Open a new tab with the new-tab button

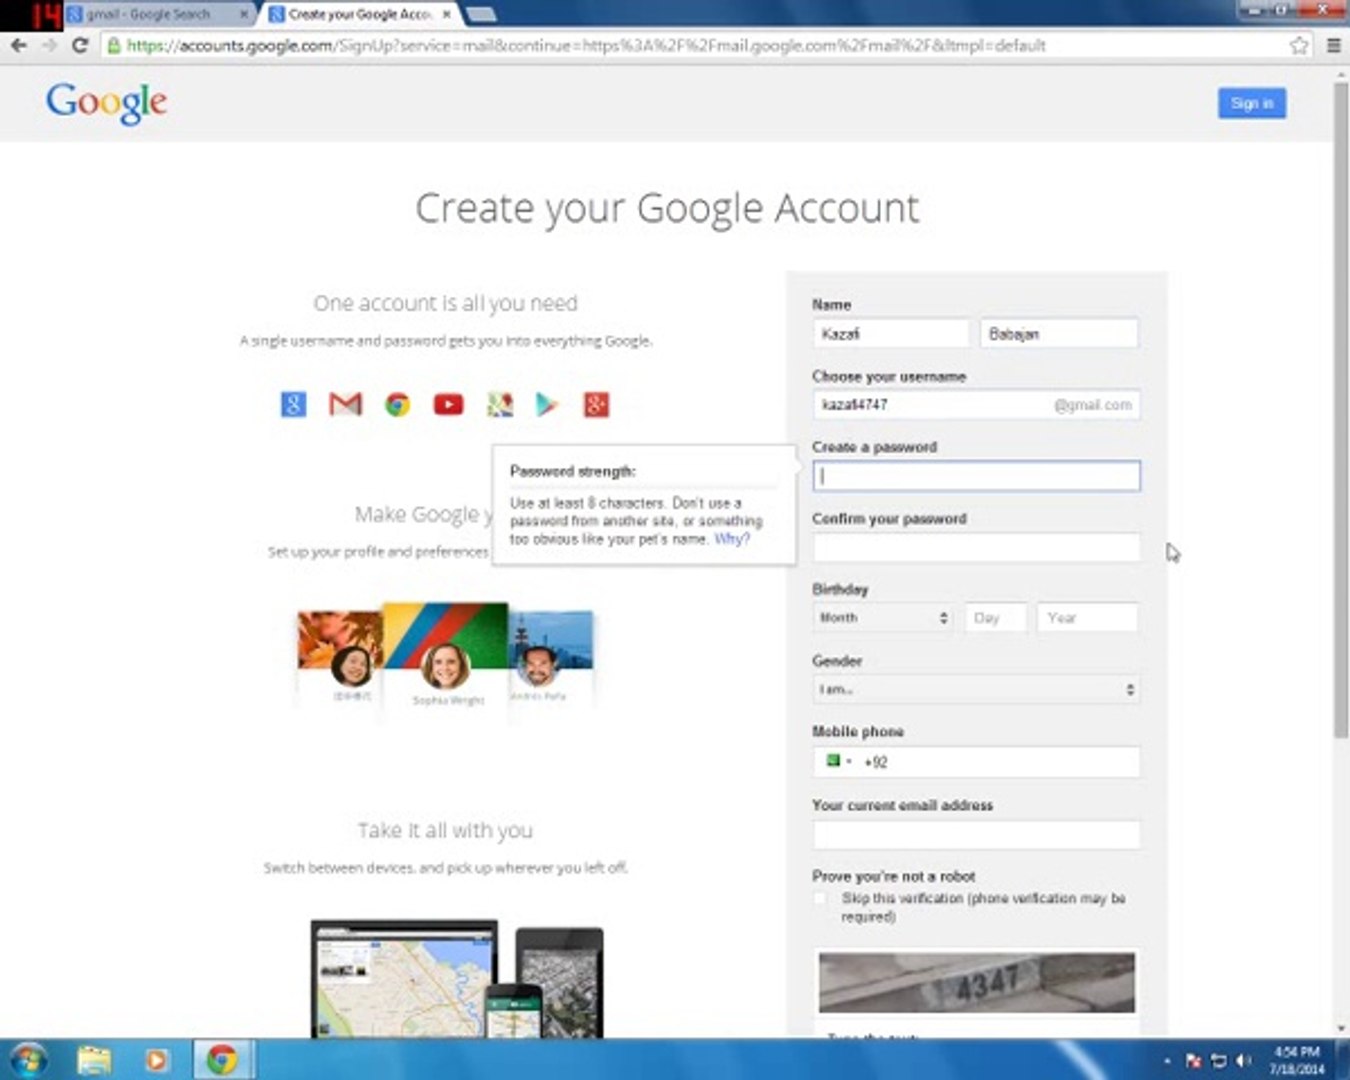pos(481,15)
